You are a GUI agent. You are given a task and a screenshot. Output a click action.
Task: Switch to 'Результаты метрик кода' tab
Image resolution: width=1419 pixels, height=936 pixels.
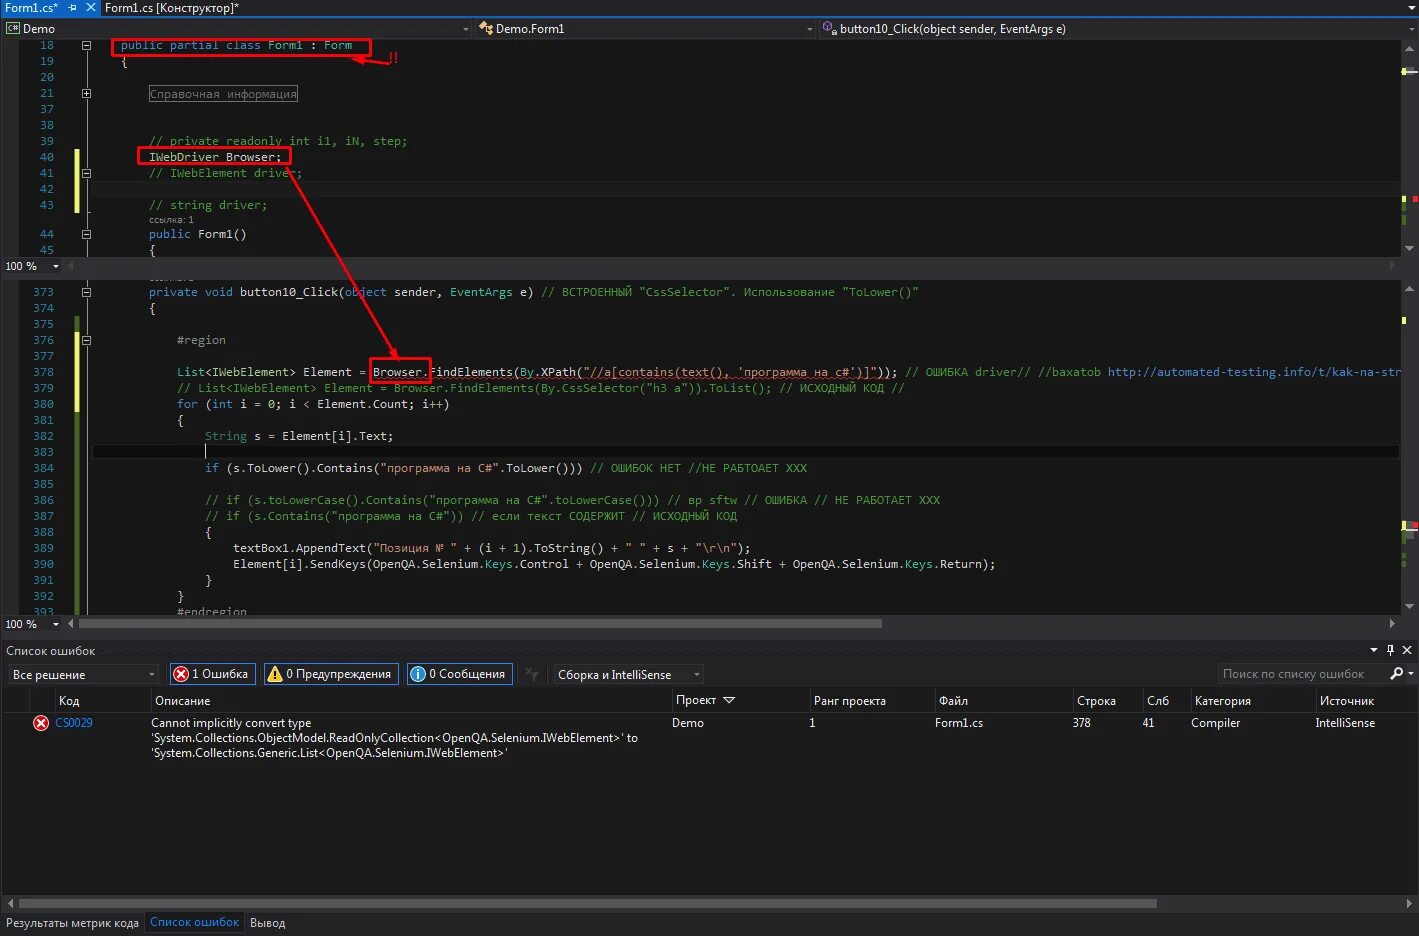pos(72,923)
